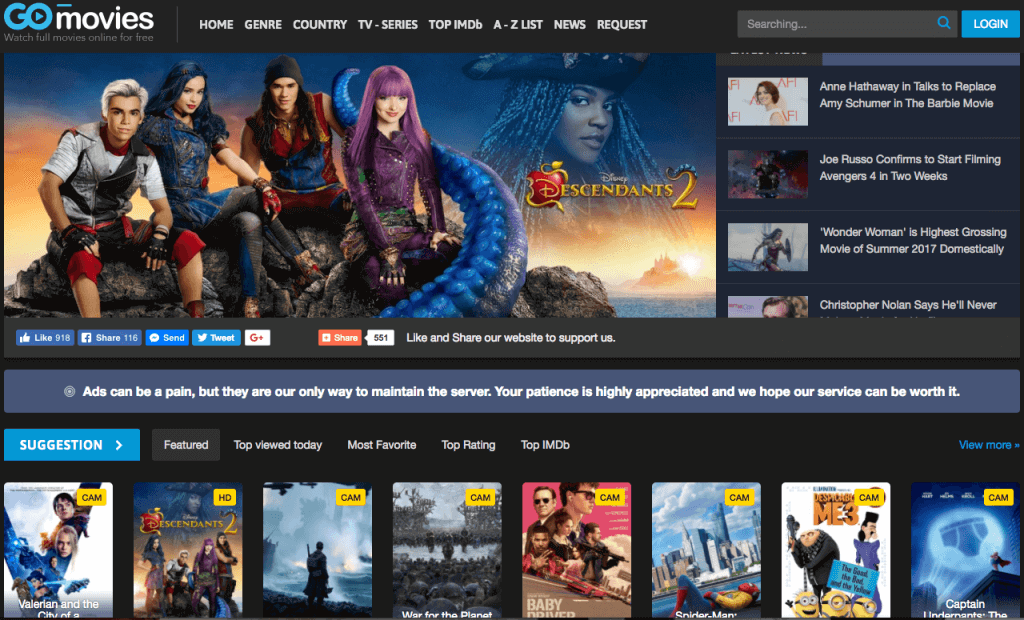1024x620 pixels.
Task: Open the A-Z List page
Action: coord(518,25)
